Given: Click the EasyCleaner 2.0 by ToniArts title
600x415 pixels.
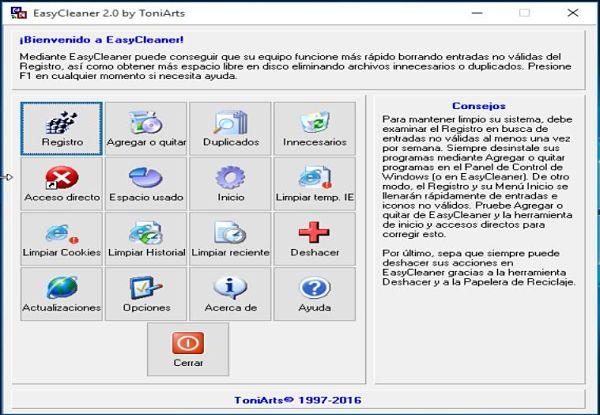Looking at the screenshot, I should 109,13.
